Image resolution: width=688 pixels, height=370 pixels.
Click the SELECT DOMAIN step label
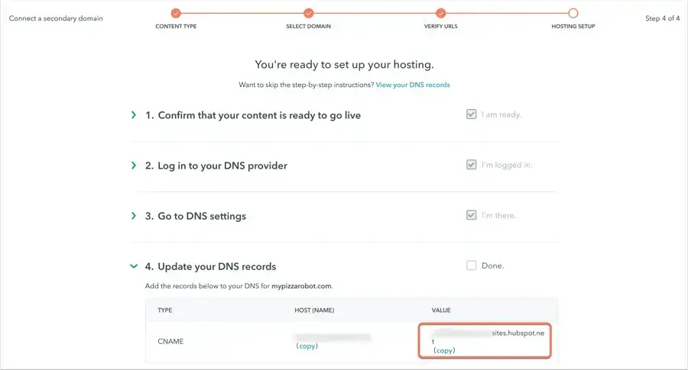tap(308, 26)
